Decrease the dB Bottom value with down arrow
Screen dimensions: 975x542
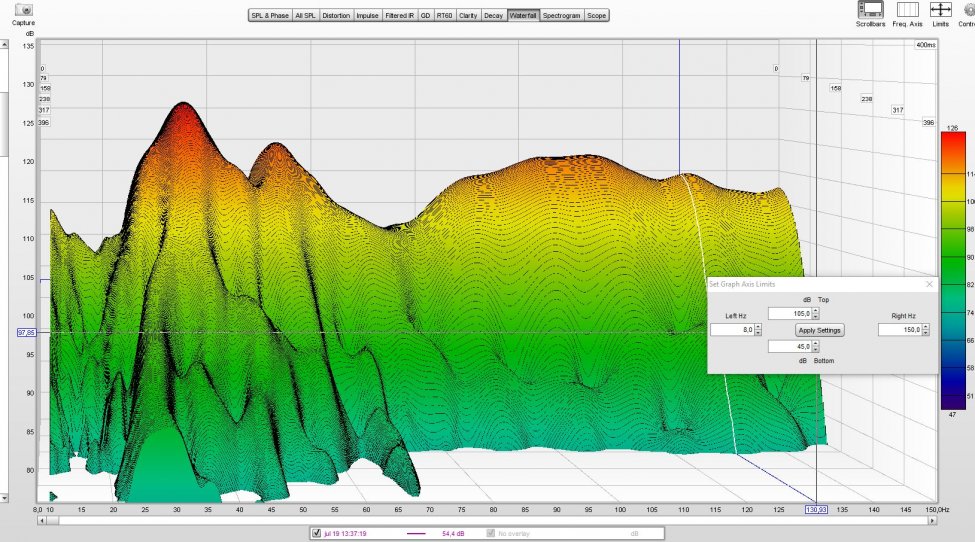tap(815, 349)
